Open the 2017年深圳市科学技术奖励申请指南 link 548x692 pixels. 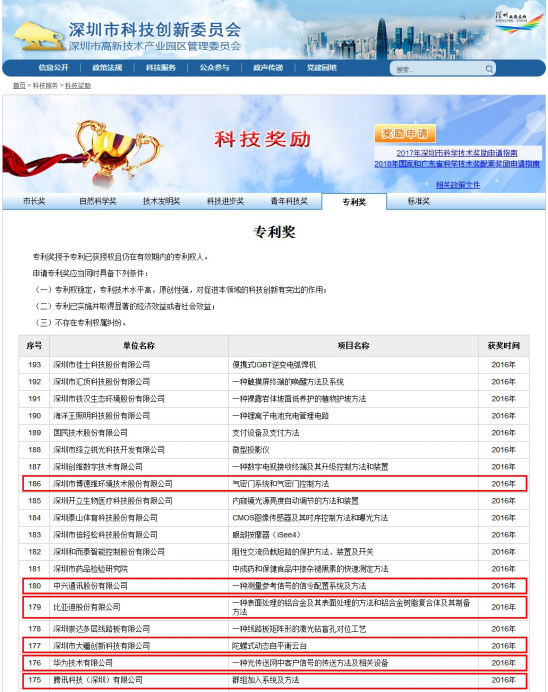click(x=457, y=153)
